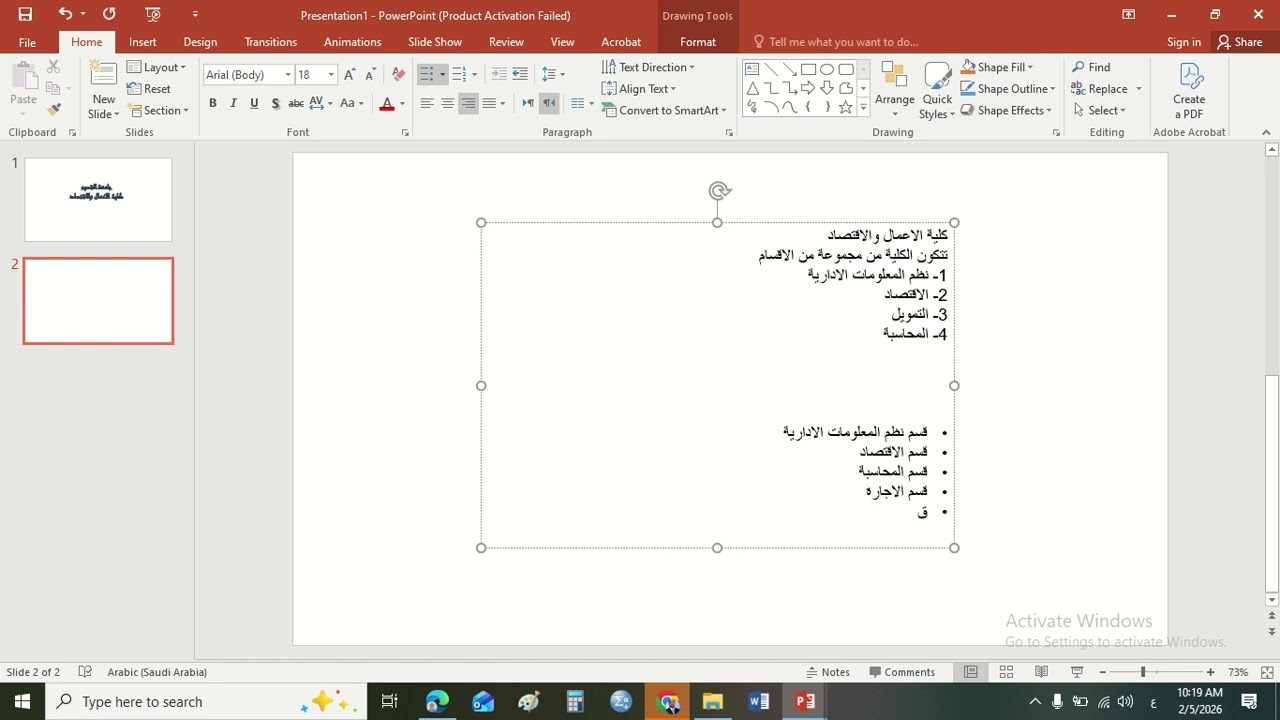Save the presentation with the floppy icon
Viewport: 1280px width, 720px height.
[x=25, y=14]
